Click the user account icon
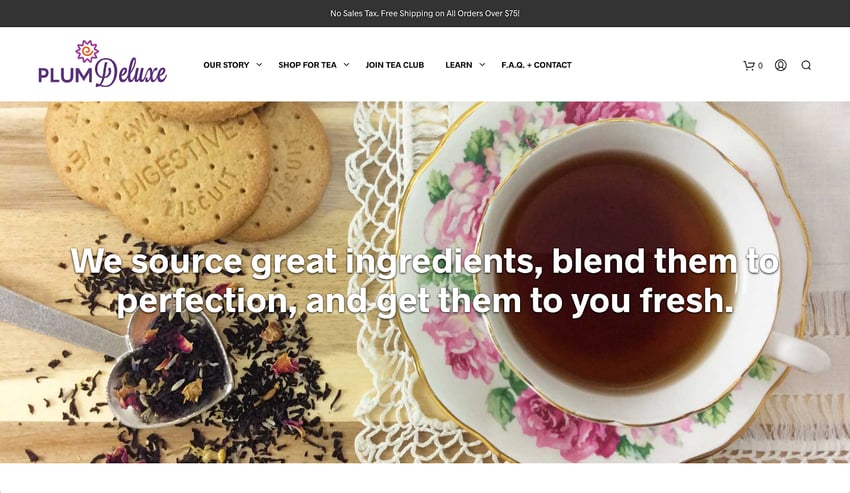The image size is (850, 493). pos(781,65)
